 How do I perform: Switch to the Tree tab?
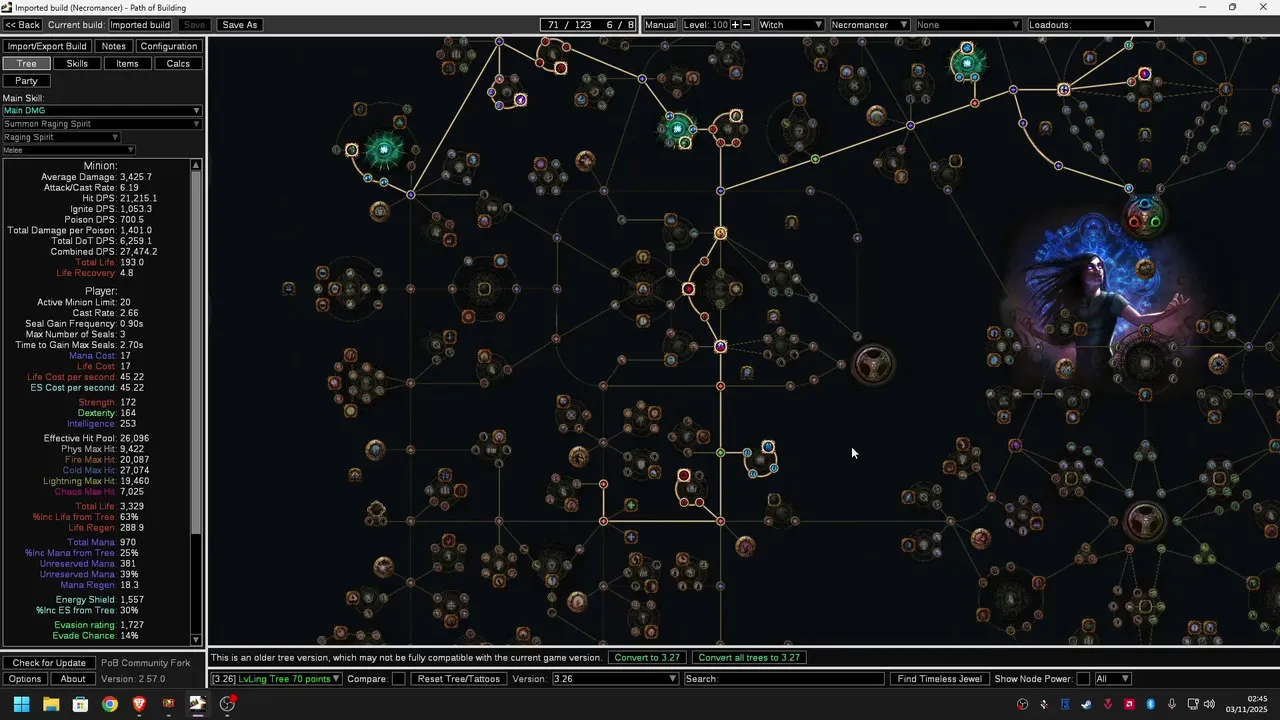click(x=27, y=63)
